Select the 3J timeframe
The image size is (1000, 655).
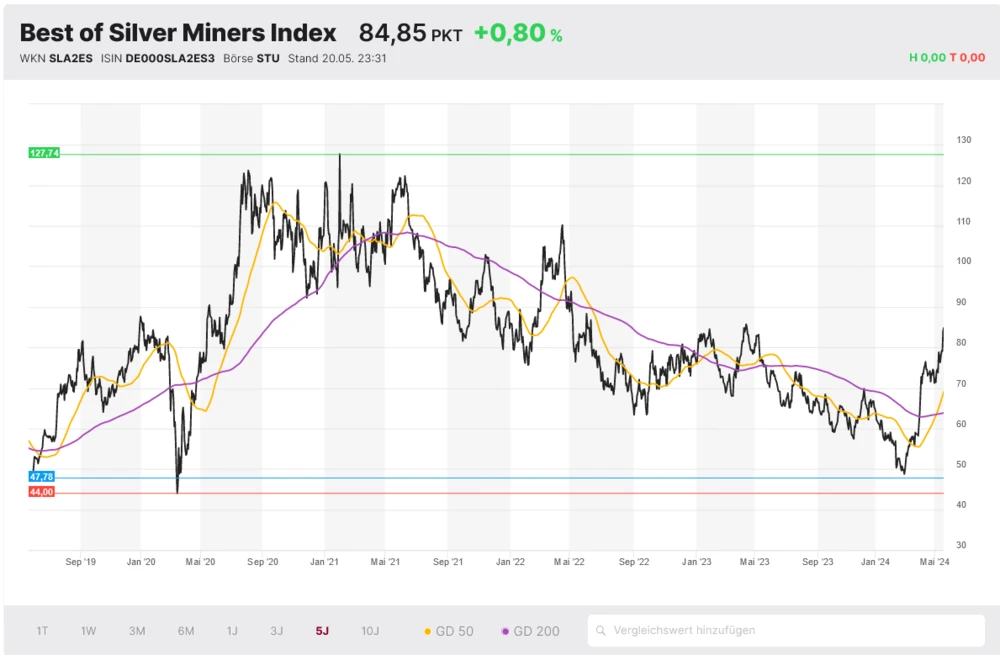[278, 630]
